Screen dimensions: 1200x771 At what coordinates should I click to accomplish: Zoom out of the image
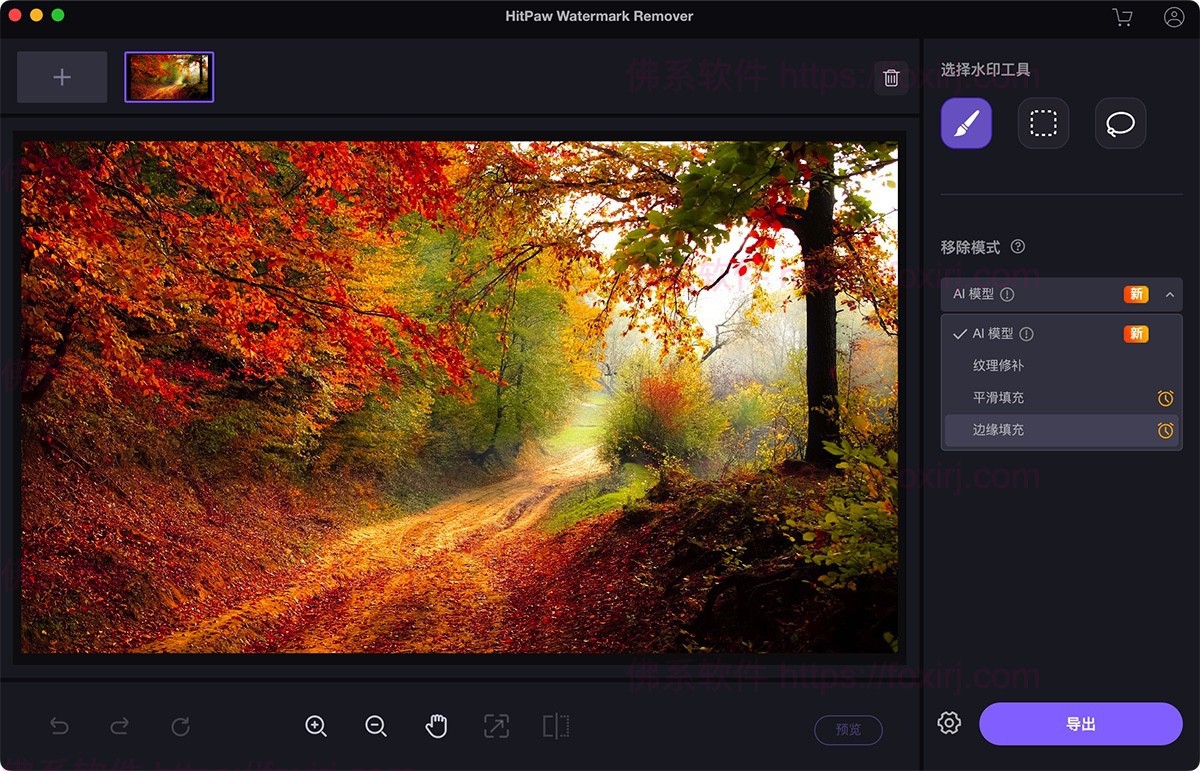(376, 726)
